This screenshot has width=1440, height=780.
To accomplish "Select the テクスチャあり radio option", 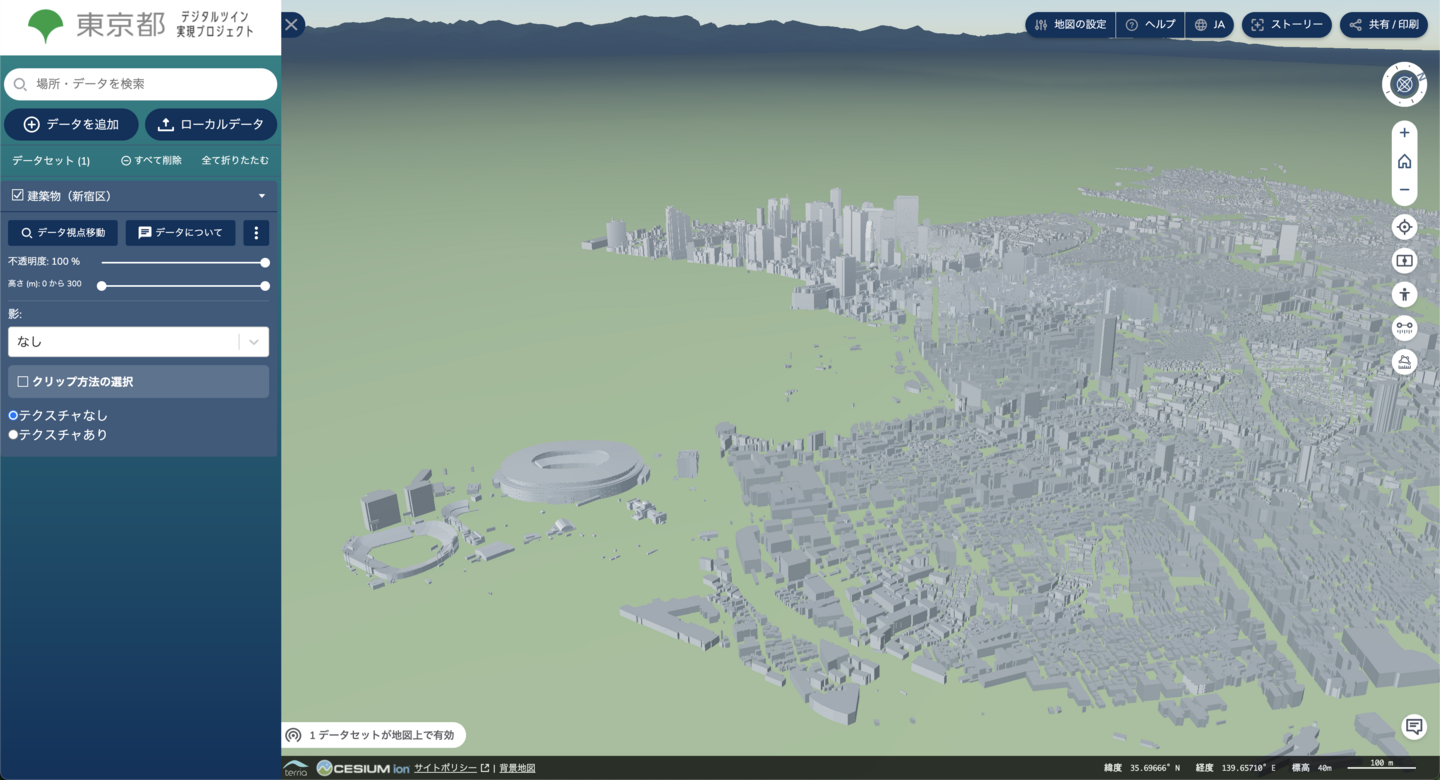I will (x=14, y=435).
